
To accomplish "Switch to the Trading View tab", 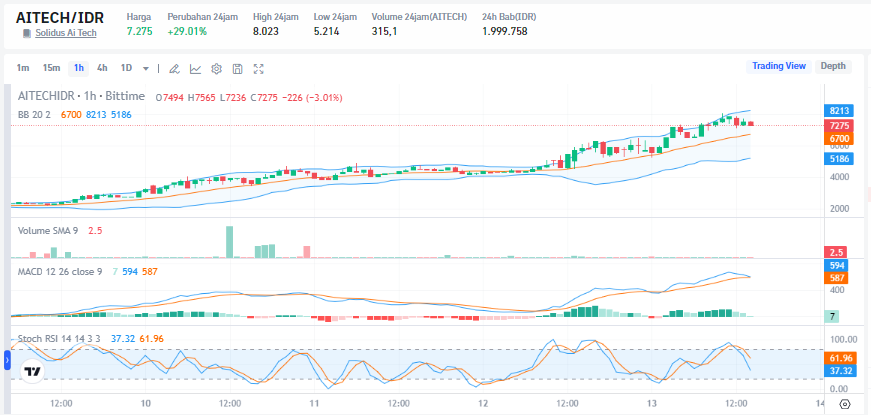I will coord(779,66).
